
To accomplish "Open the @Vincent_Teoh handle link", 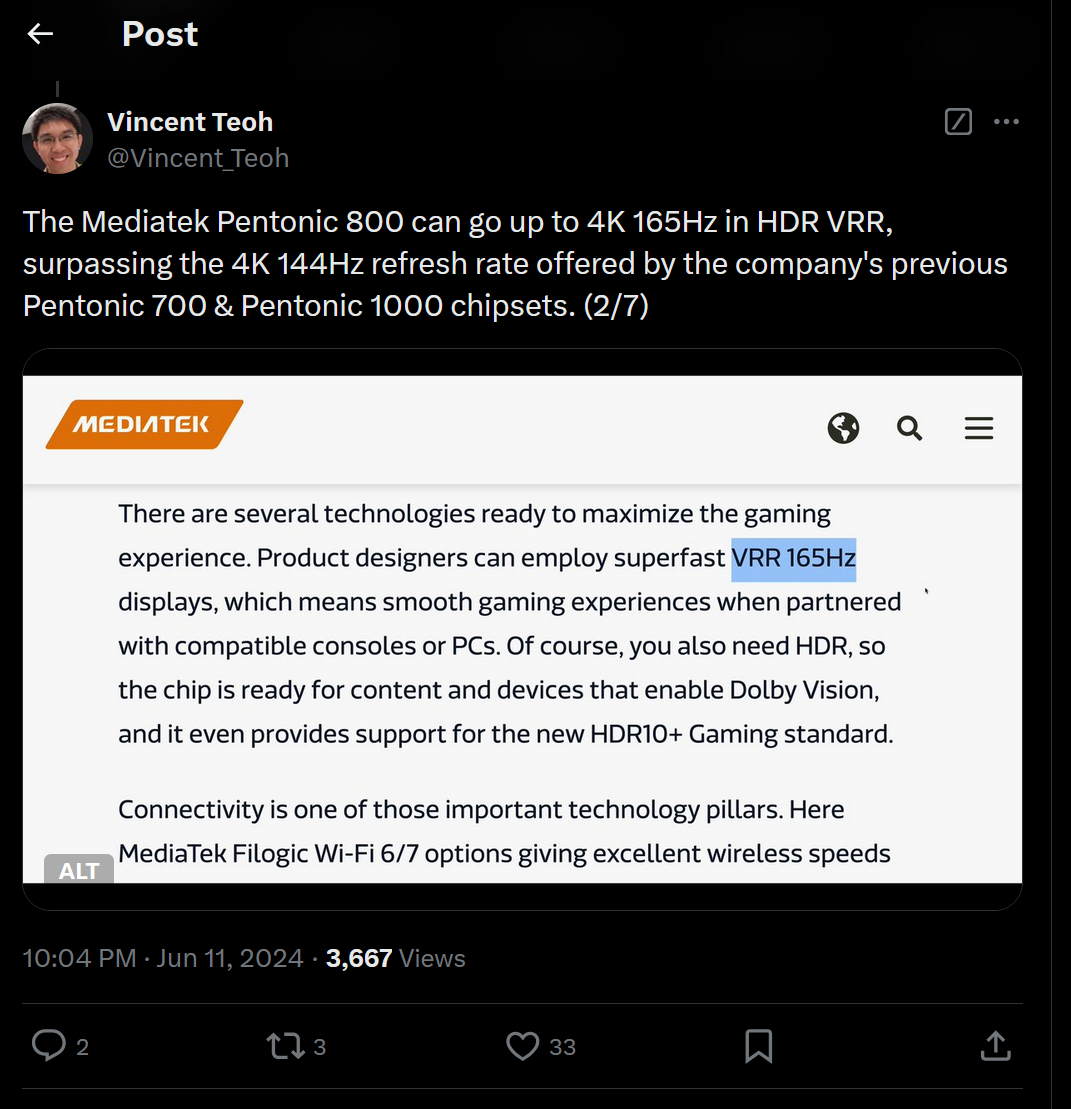I will click(x=198, y=158).
